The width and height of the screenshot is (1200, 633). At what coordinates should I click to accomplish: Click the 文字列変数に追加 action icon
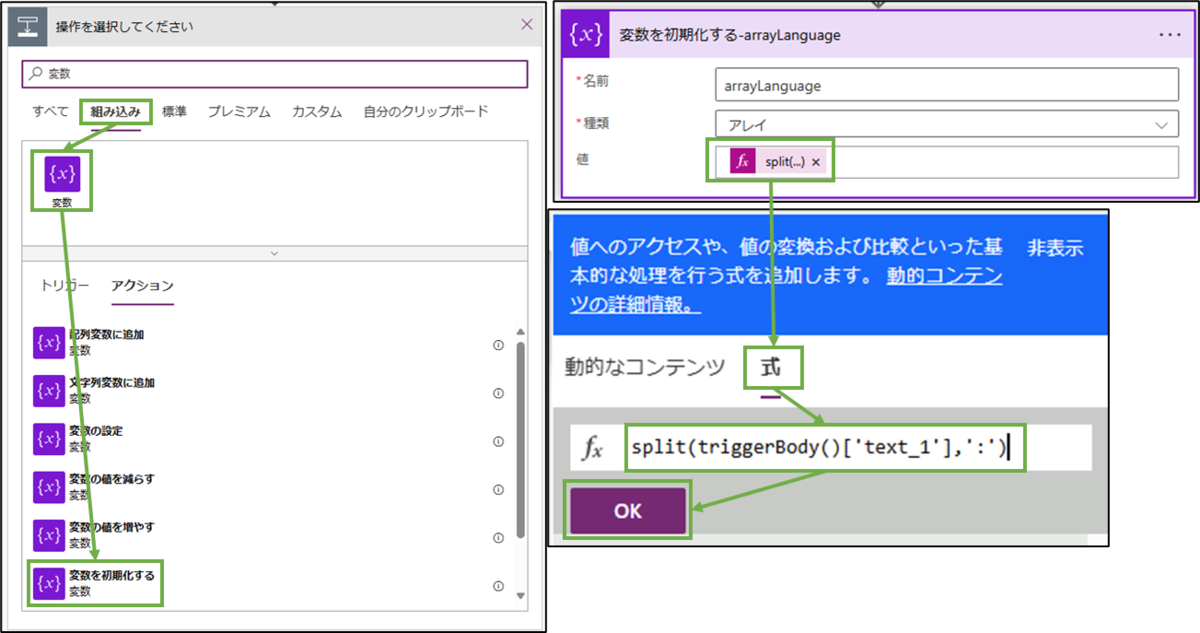point(49,390)
